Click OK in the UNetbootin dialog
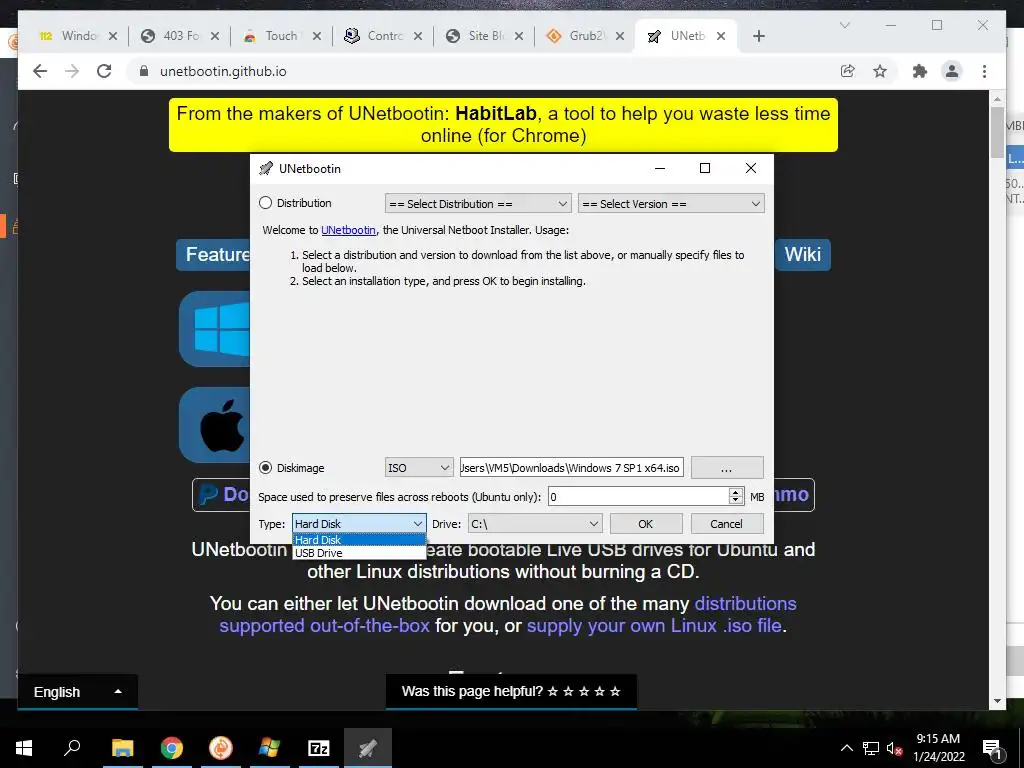 coord(646,524)
